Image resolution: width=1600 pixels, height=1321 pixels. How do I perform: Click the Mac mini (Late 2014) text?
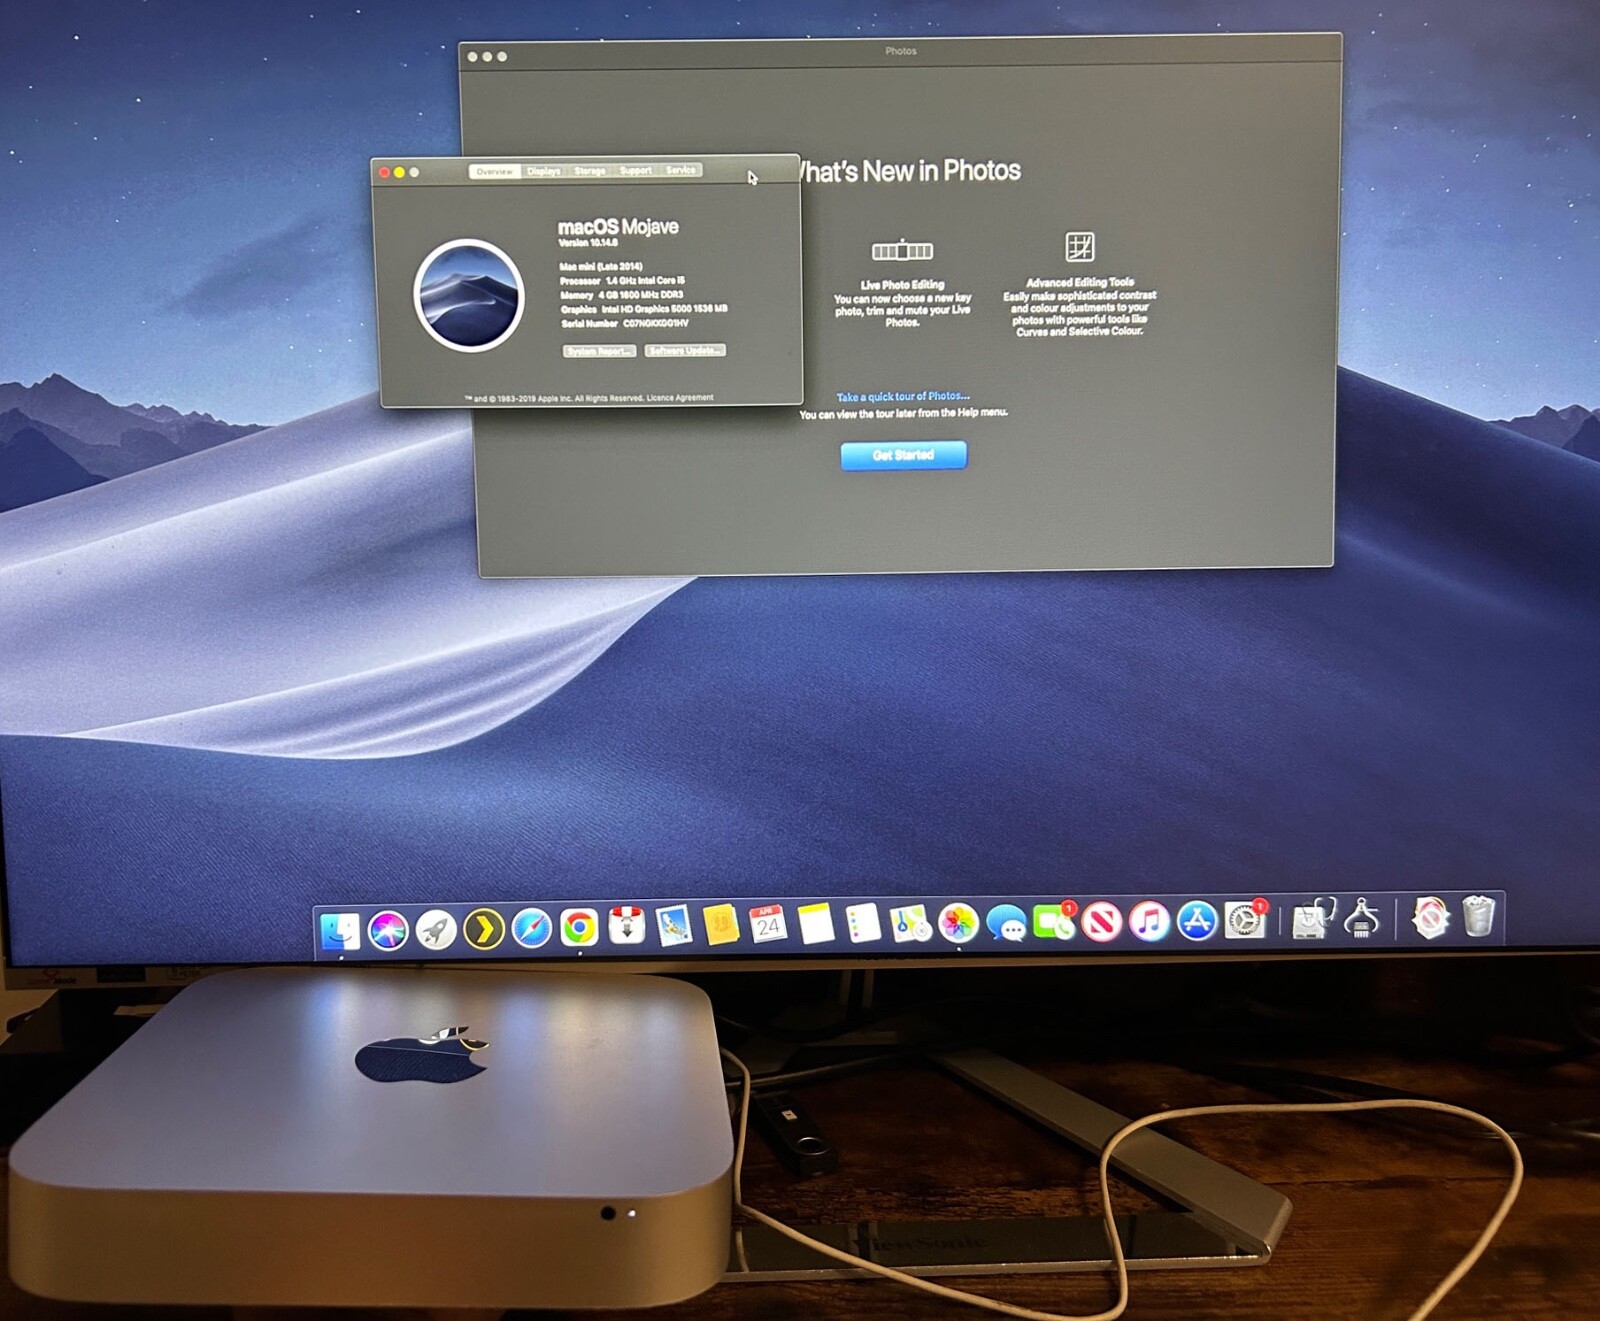(601, 266)
